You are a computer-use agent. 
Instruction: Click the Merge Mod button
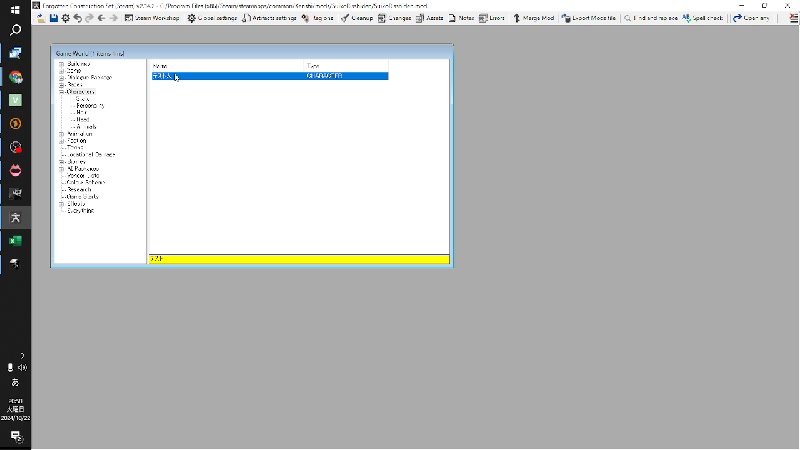(x=533, y=18)
